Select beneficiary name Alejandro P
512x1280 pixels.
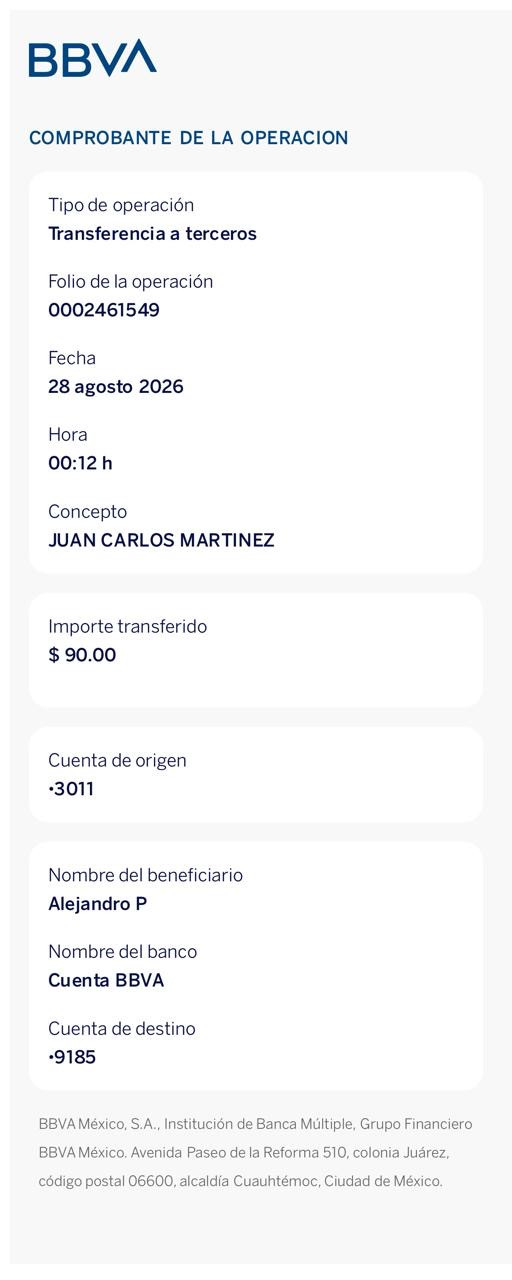point(98,904)
